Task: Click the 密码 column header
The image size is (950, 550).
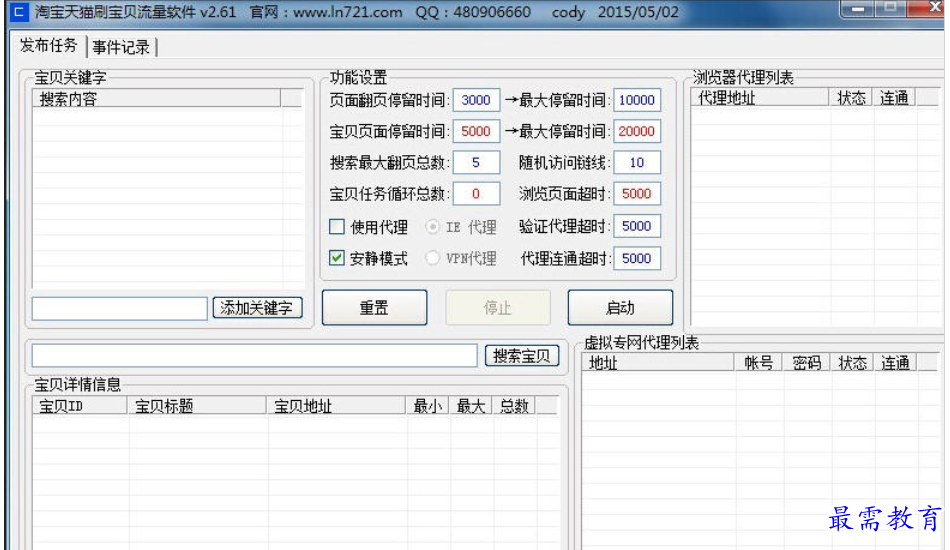Action: (806, 363)
